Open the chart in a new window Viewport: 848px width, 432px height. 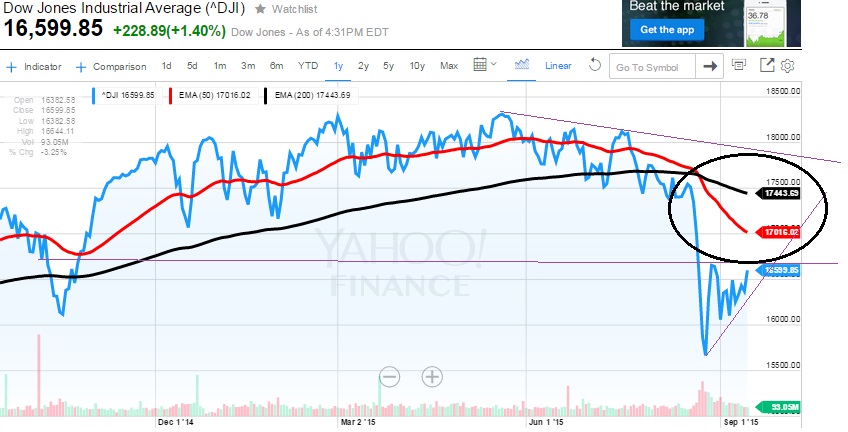pos(767,66)
